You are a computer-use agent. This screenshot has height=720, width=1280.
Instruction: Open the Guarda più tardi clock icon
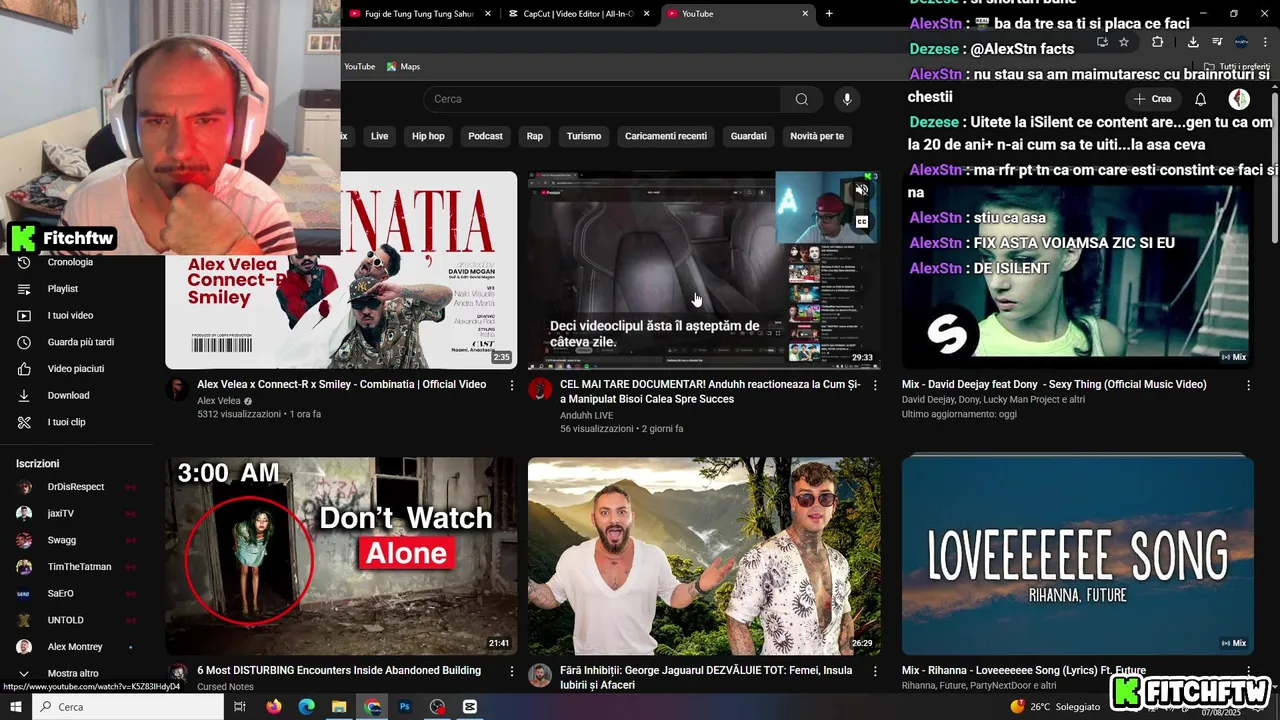coord(24,342)
